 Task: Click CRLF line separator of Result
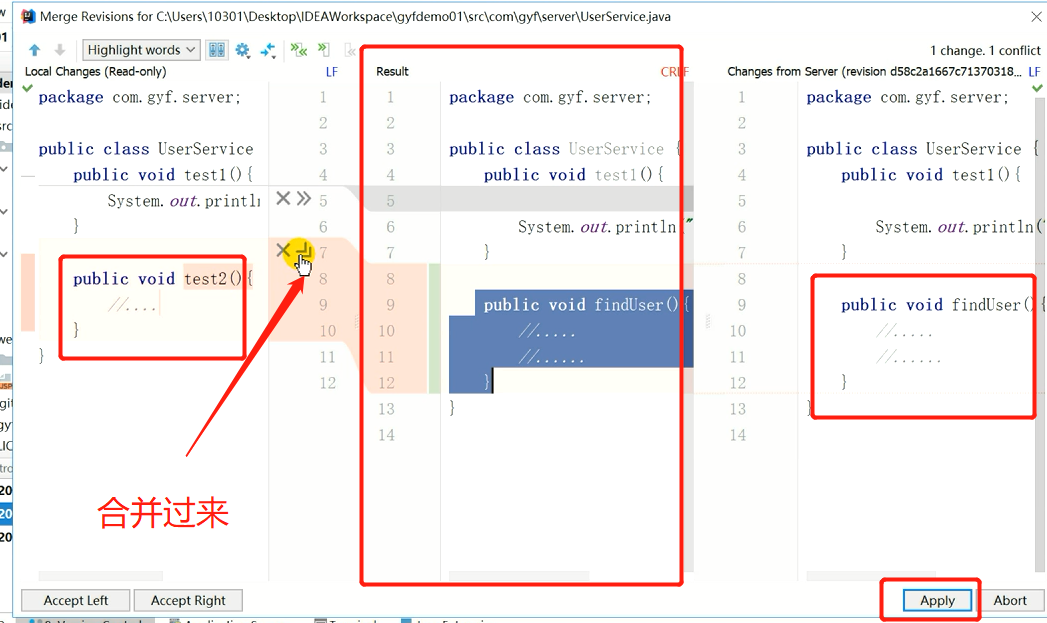674,71
